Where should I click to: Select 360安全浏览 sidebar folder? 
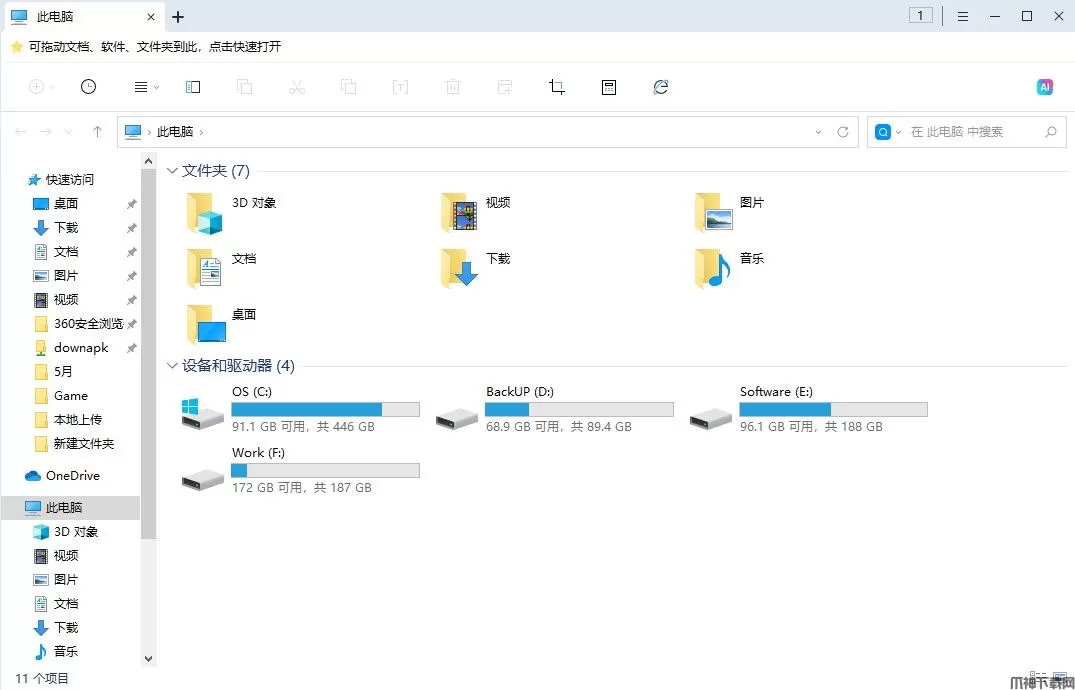tap(79, 324)
